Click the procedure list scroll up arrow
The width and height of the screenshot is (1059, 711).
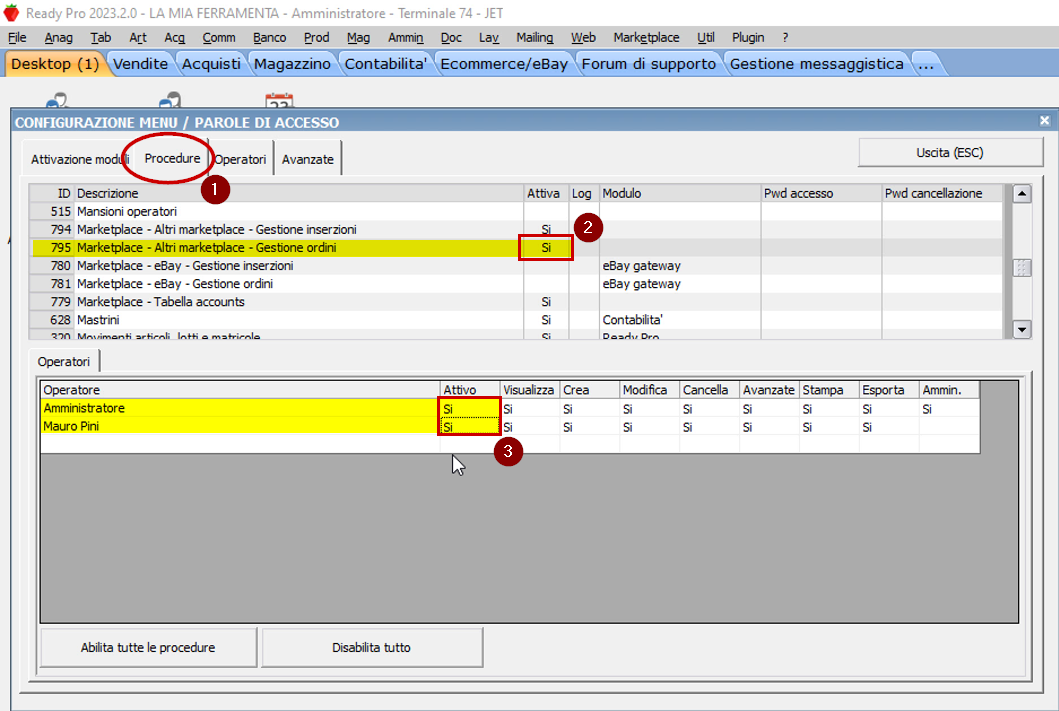coord(1022,194)
